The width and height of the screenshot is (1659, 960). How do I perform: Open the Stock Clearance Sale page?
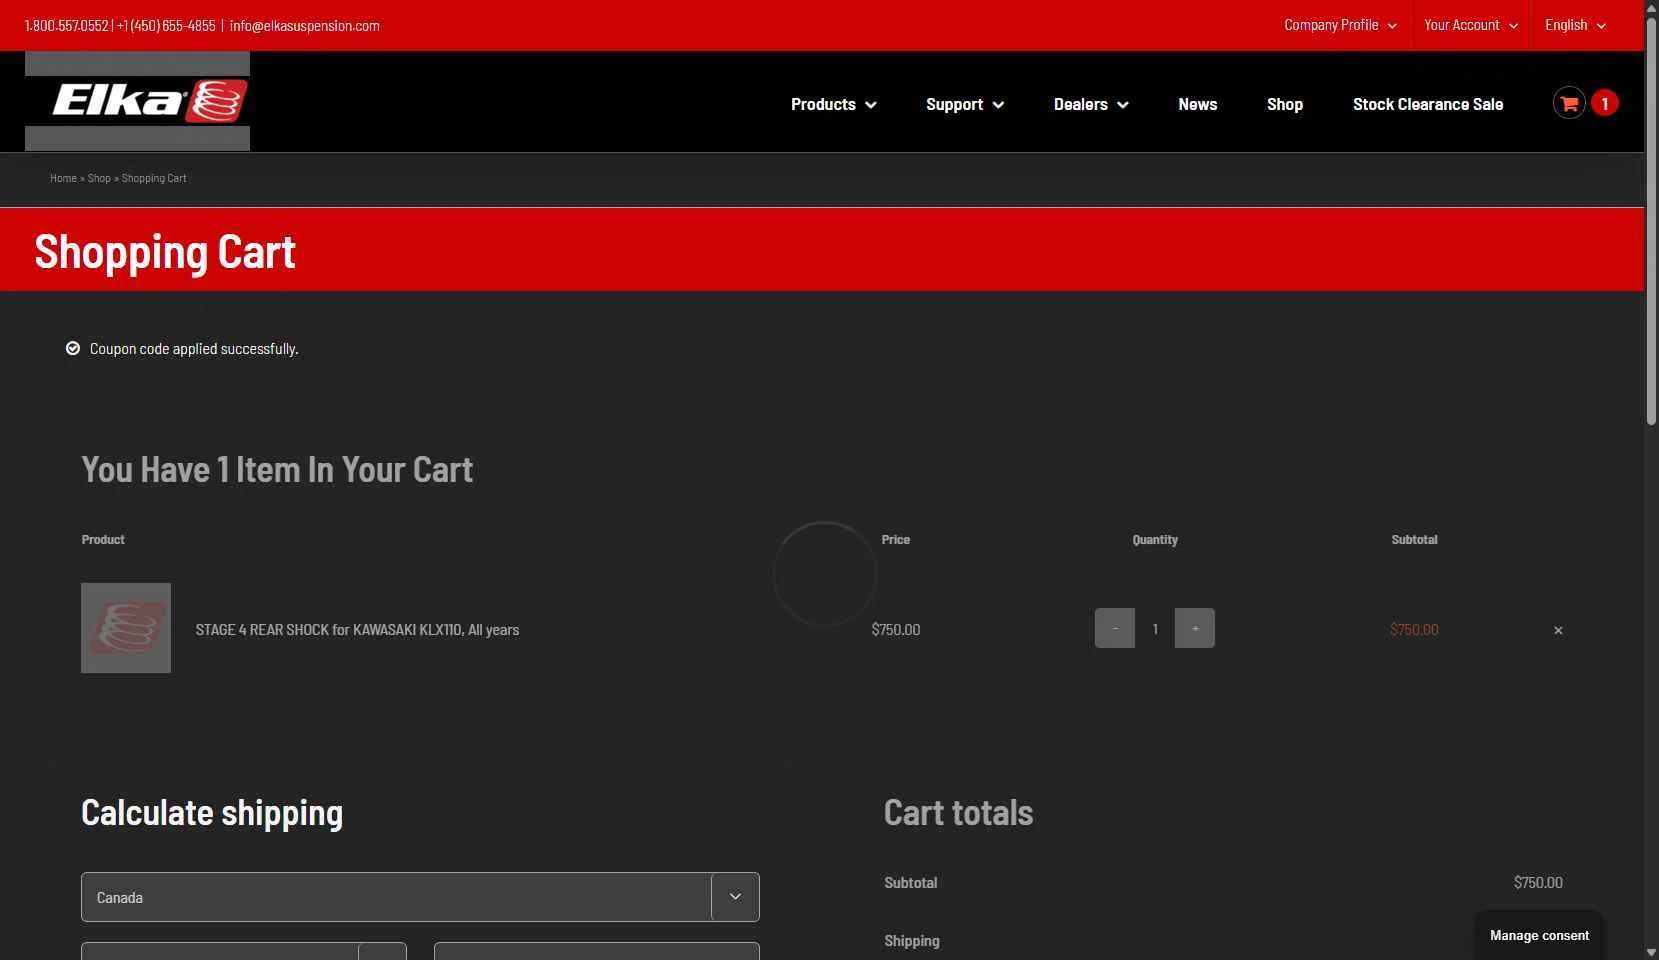pos(1428,104)
